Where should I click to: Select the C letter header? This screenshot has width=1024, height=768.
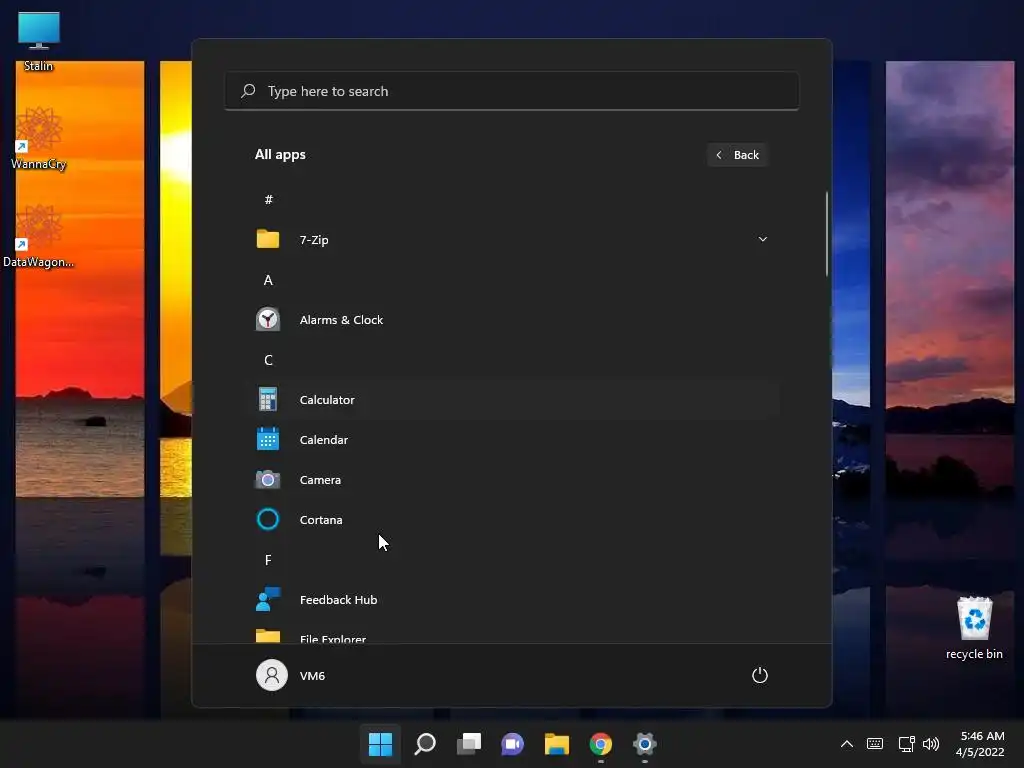pos(268,360)
